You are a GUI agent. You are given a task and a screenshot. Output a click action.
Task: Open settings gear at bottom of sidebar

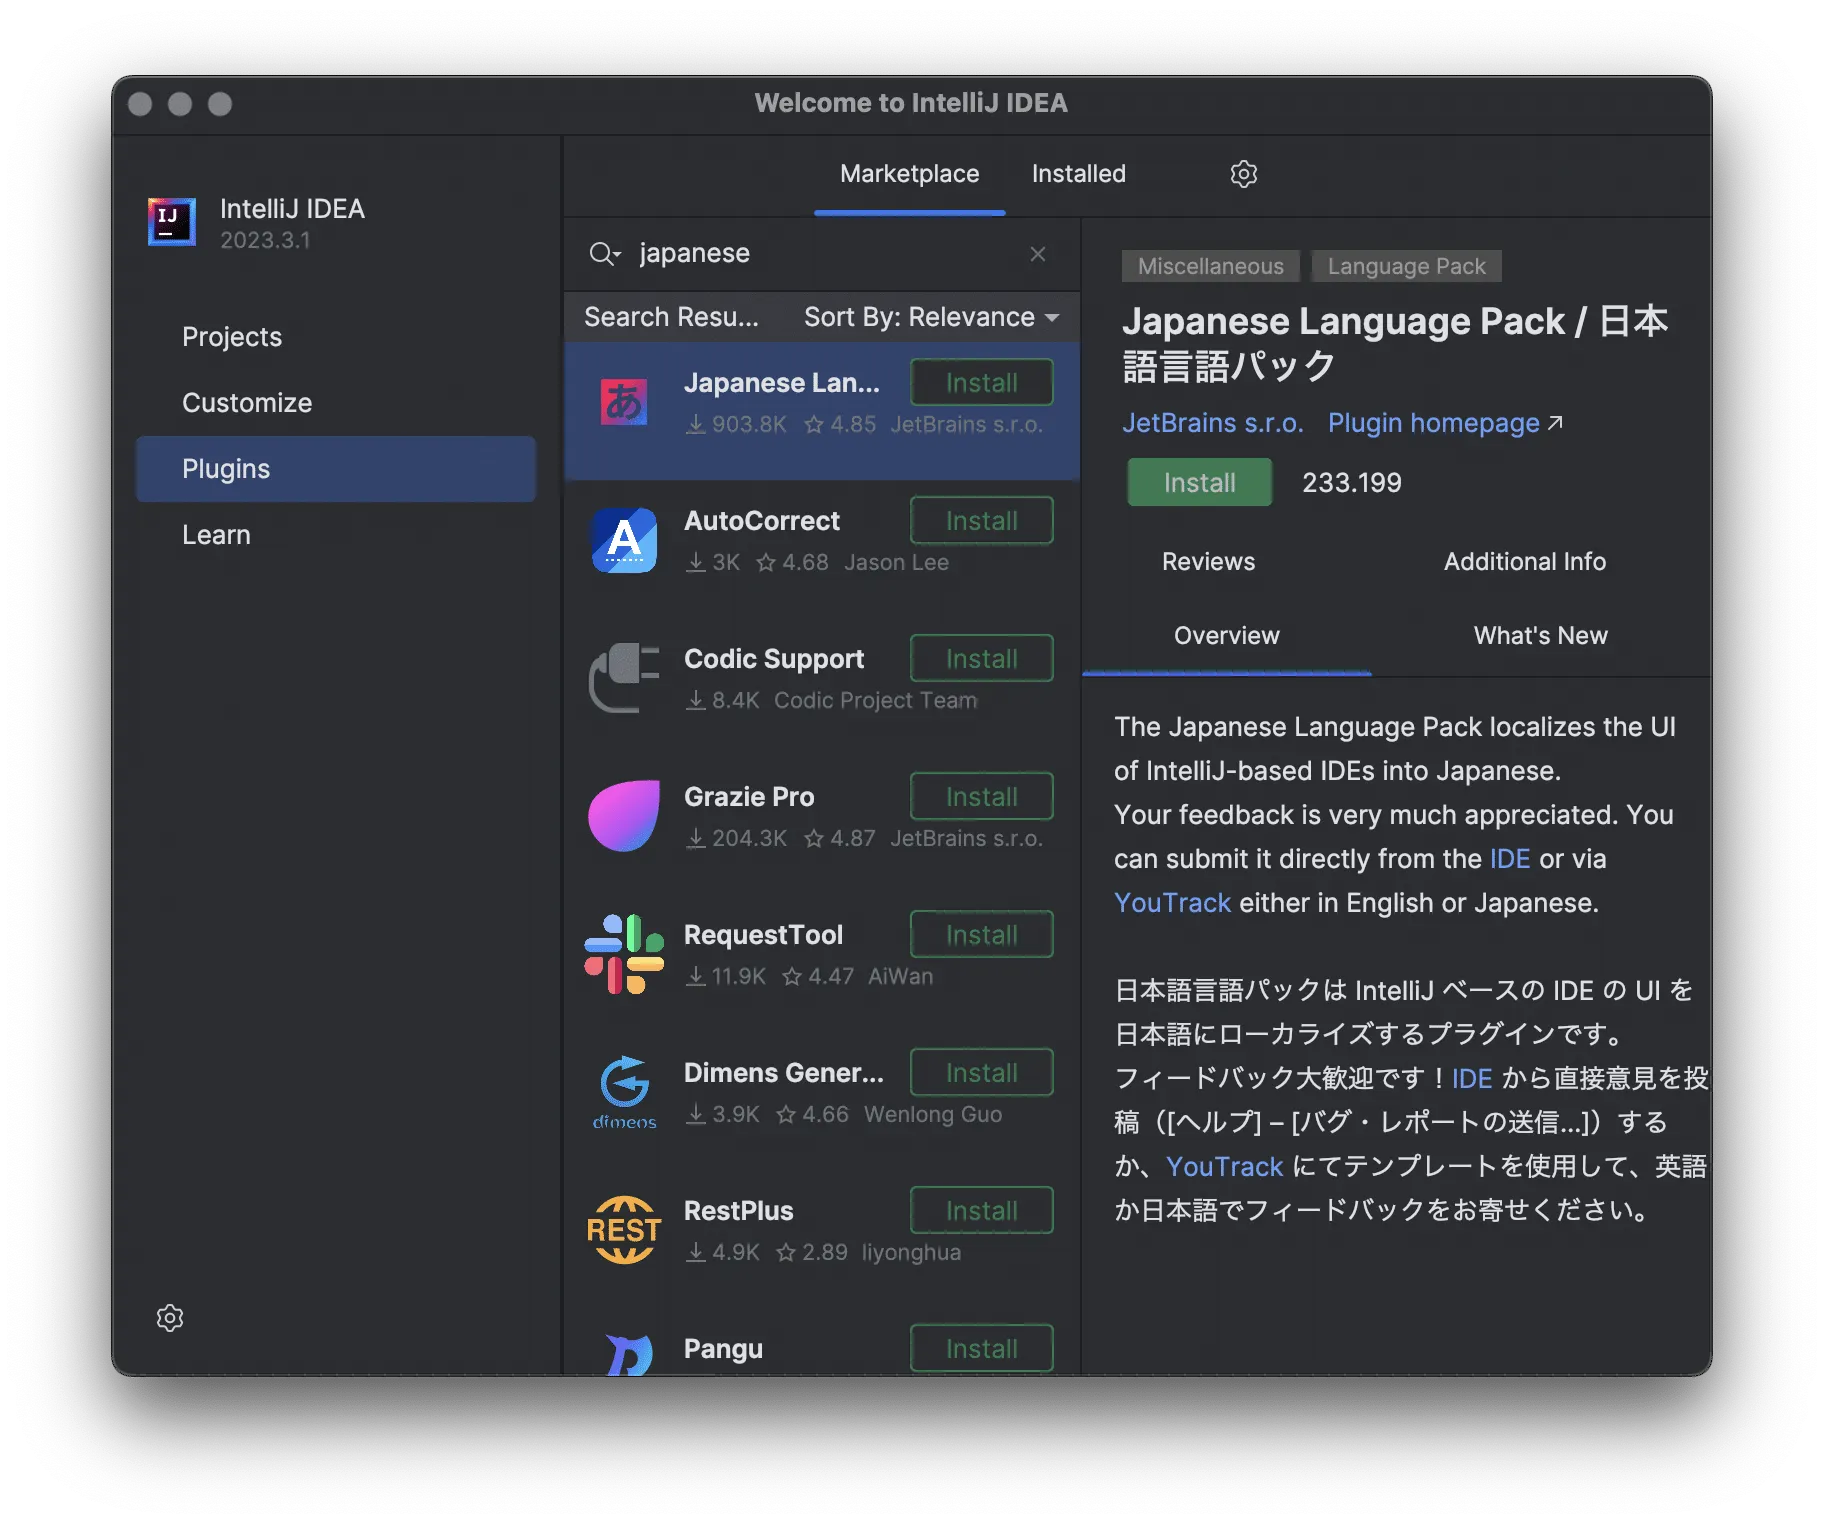[170, 1318]
